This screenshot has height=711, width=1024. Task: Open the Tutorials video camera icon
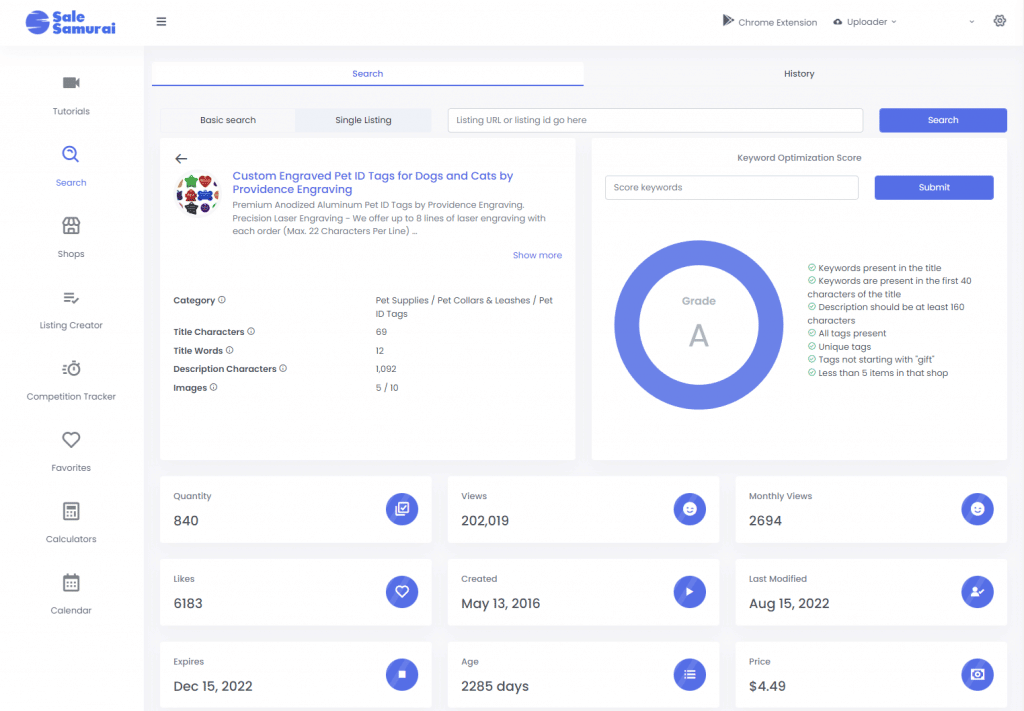[71, 83]
